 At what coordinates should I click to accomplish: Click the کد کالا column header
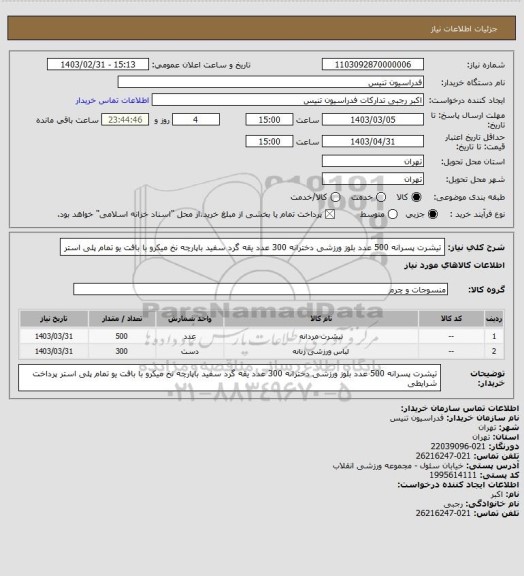pos(451,318)
